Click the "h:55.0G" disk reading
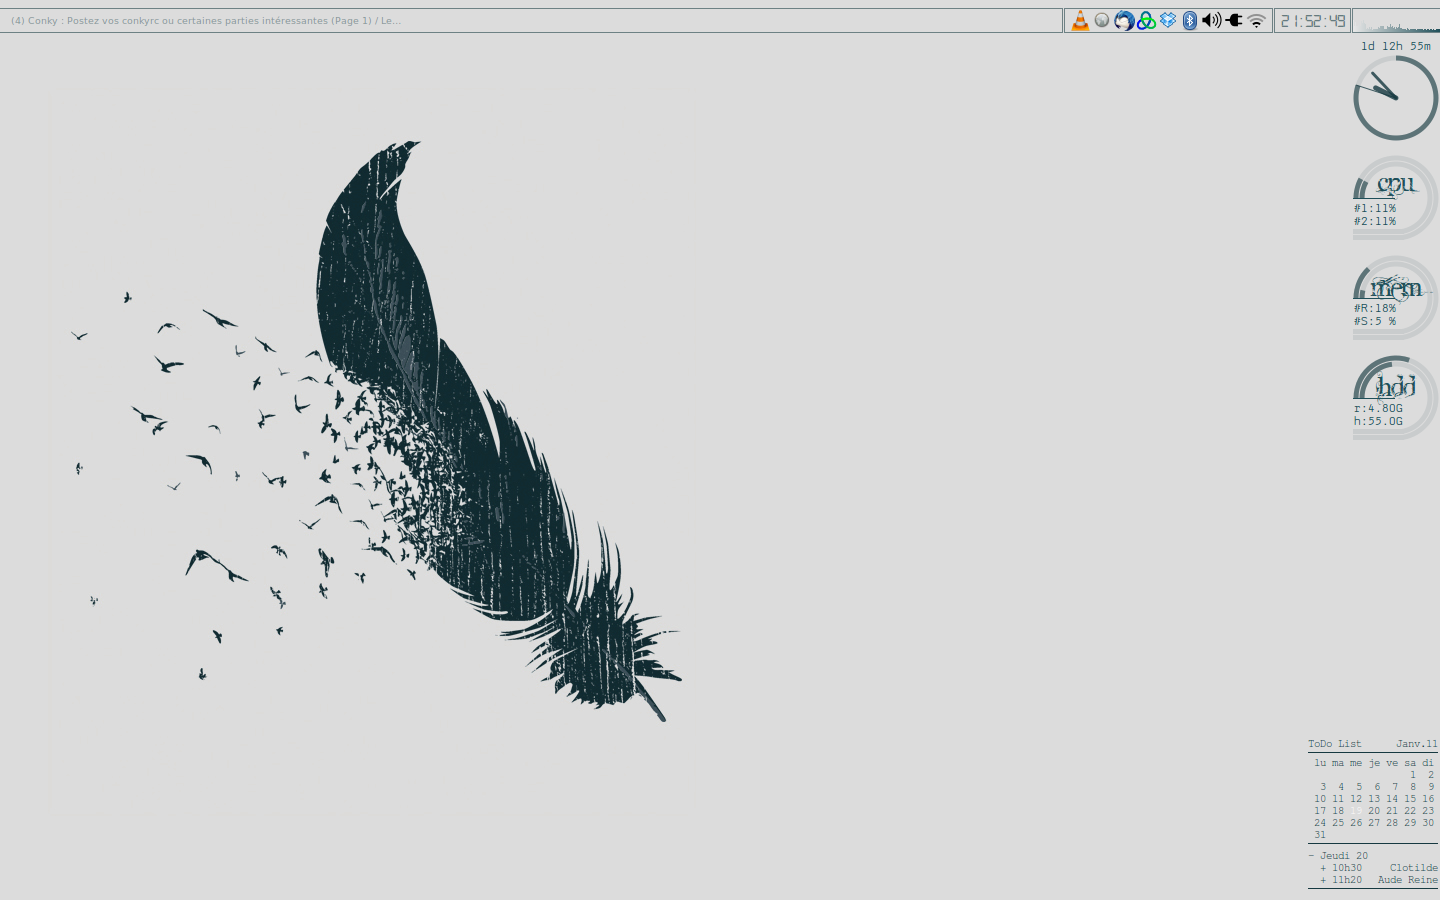The height and width of the screenshot is (900, 1440). coord(1378,421)
